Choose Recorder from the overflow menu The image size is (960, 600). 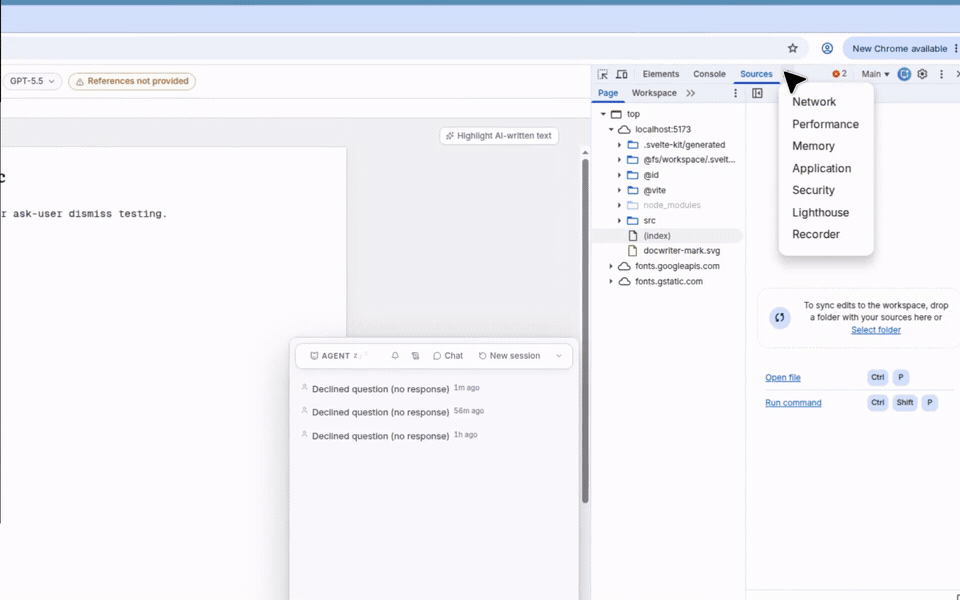816,234
